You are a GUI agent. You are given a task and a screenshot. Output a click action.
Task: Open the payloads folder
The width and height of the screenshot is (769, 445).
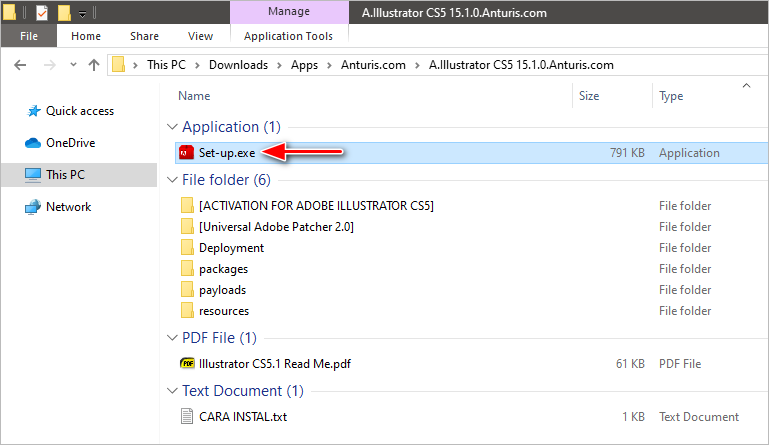(222, 290)
